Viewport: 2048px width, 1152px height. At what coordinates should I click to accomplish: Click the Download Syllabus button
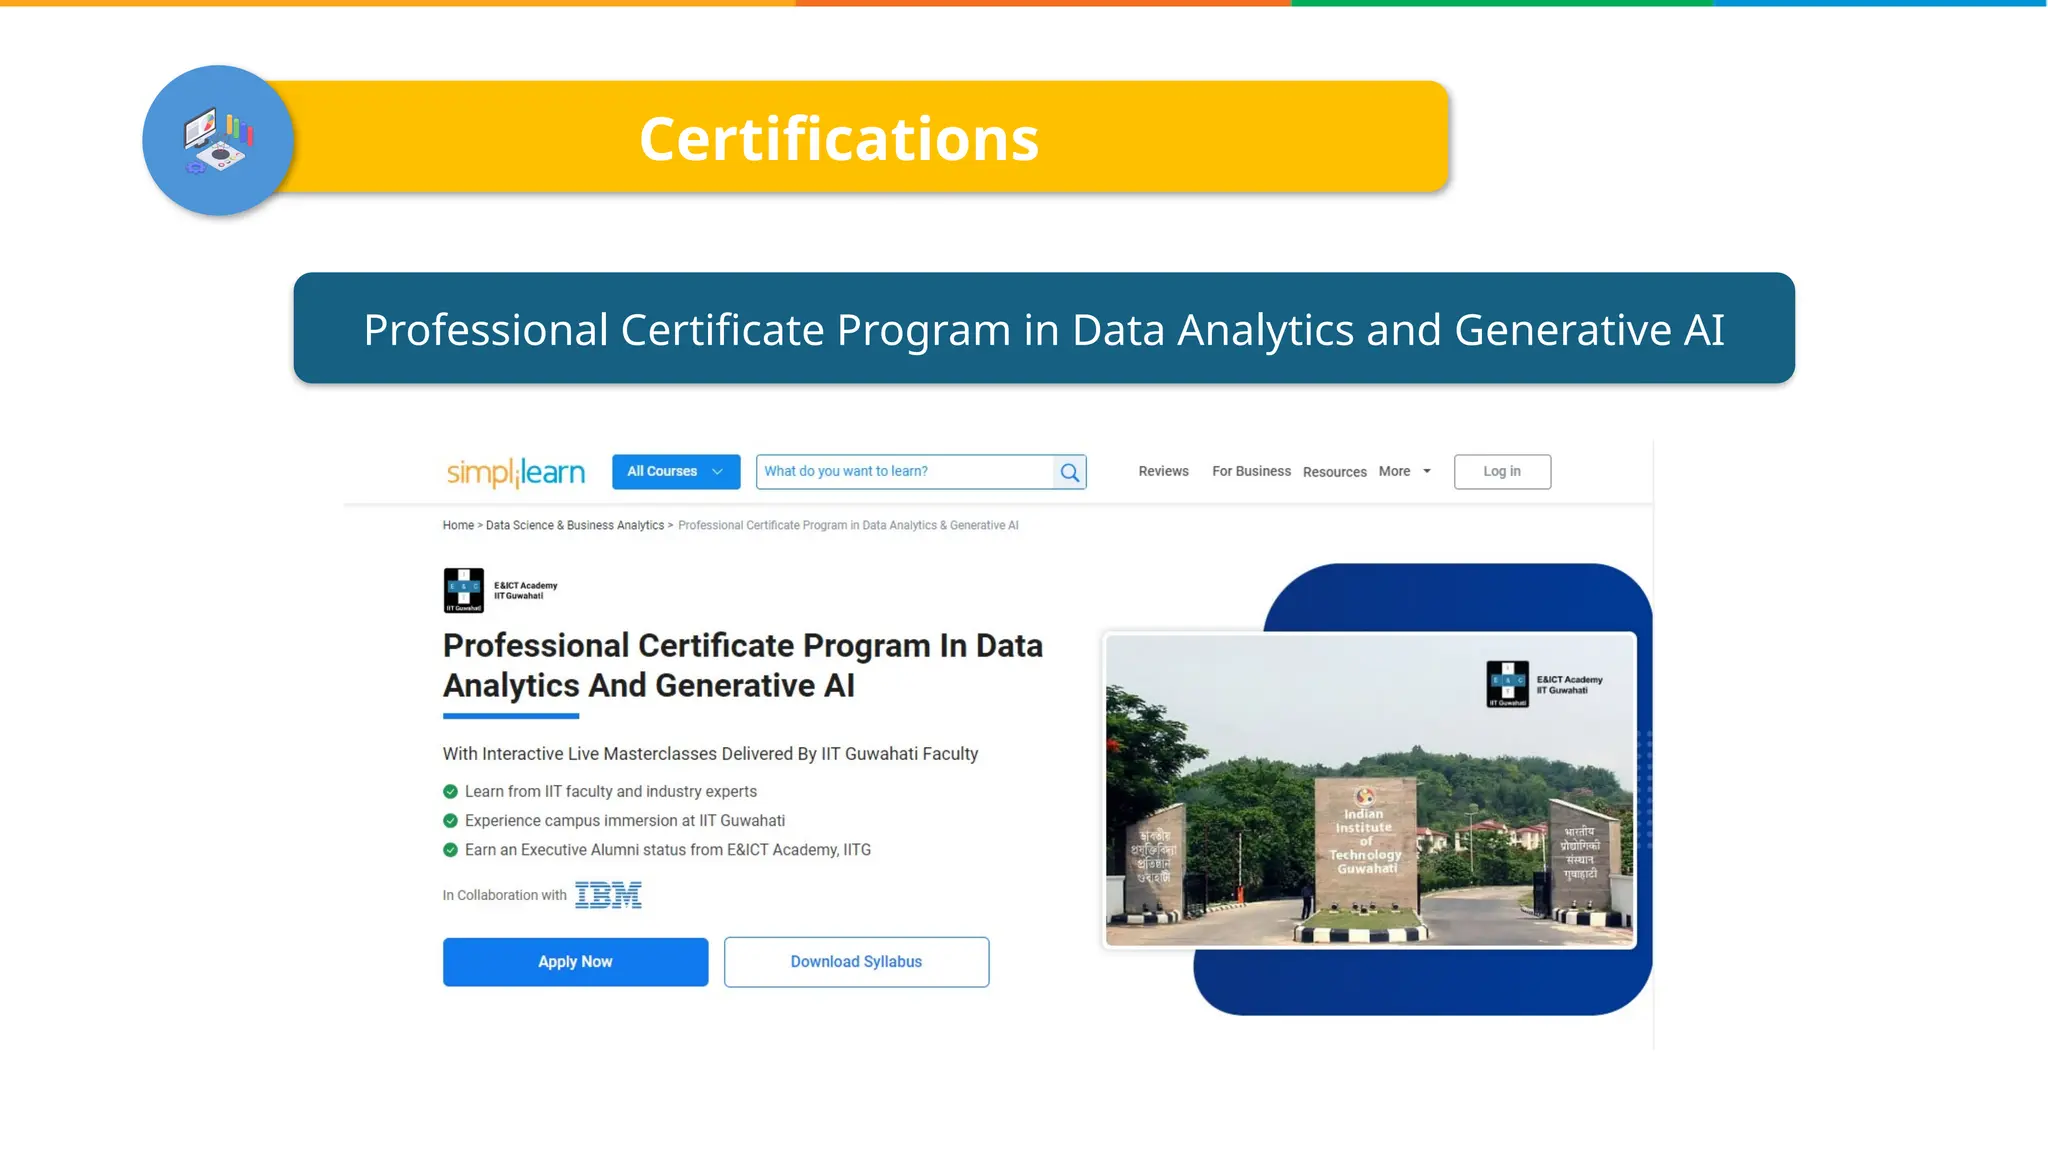[856, 962]
